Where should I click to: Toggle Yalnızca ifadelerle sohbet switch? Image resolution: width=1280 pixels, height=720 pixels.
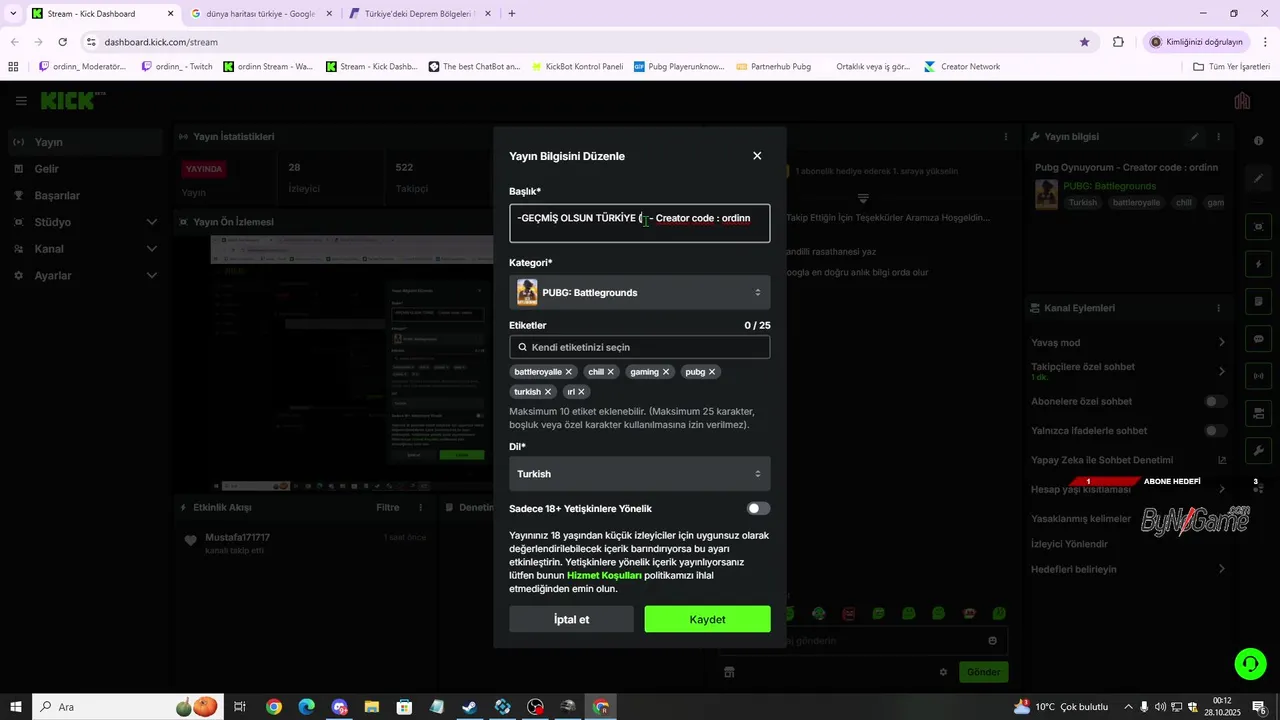(1215, 431)
